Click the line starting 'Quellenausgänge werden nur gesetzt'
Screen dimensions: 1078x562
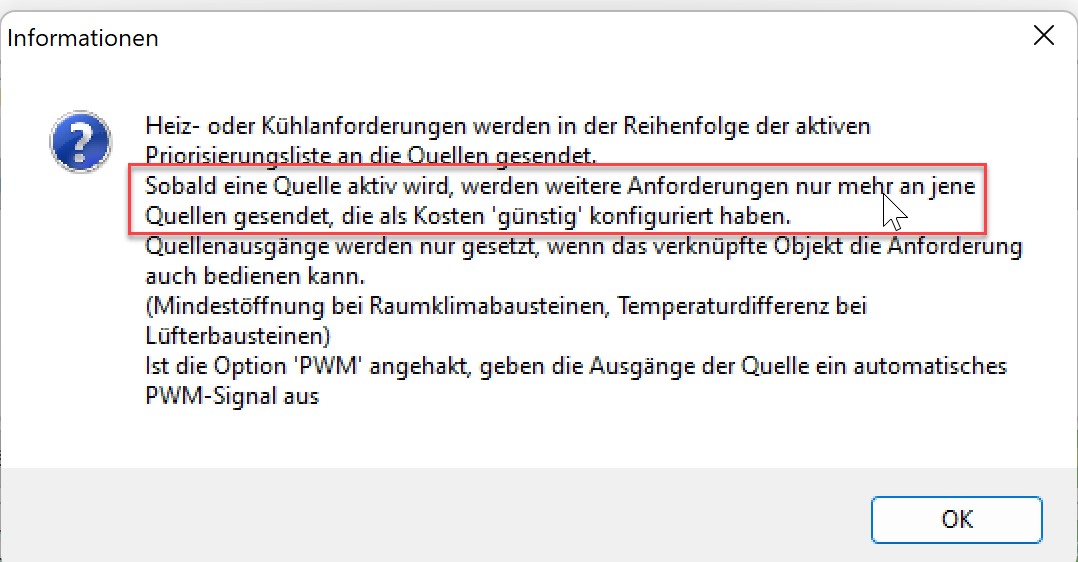tap(583, 246)
